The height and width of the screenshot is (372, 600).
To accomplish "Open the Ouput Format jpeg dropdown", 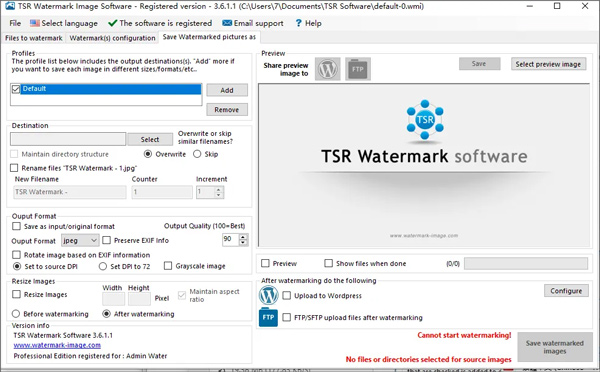I will click(80, 240).
